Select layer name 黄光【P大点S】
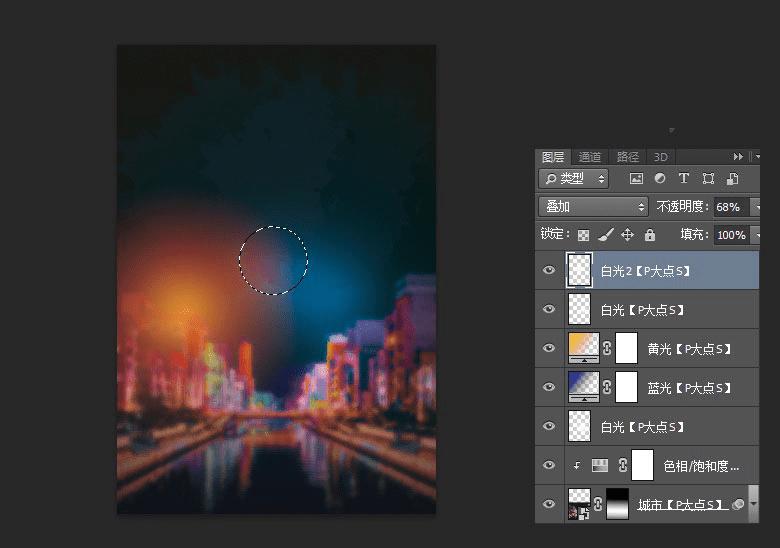The height and width of the screenshot is (548, 780). click(689, 349)
